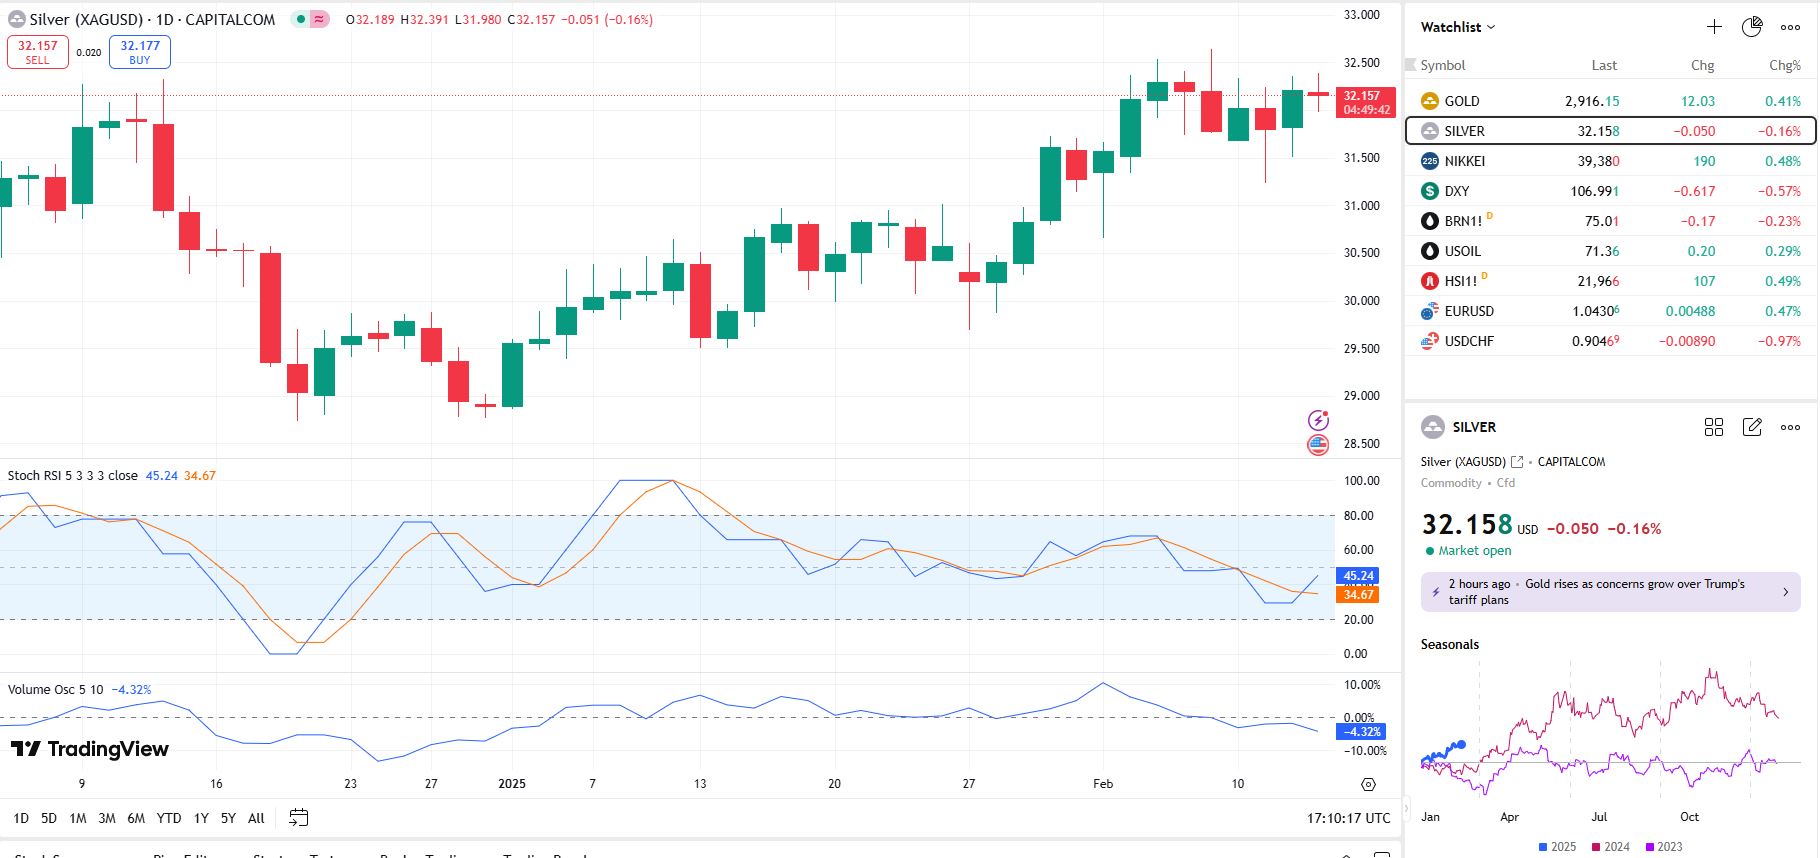
Task: Click the US flag economic event icon
Action: point(1318,445)
